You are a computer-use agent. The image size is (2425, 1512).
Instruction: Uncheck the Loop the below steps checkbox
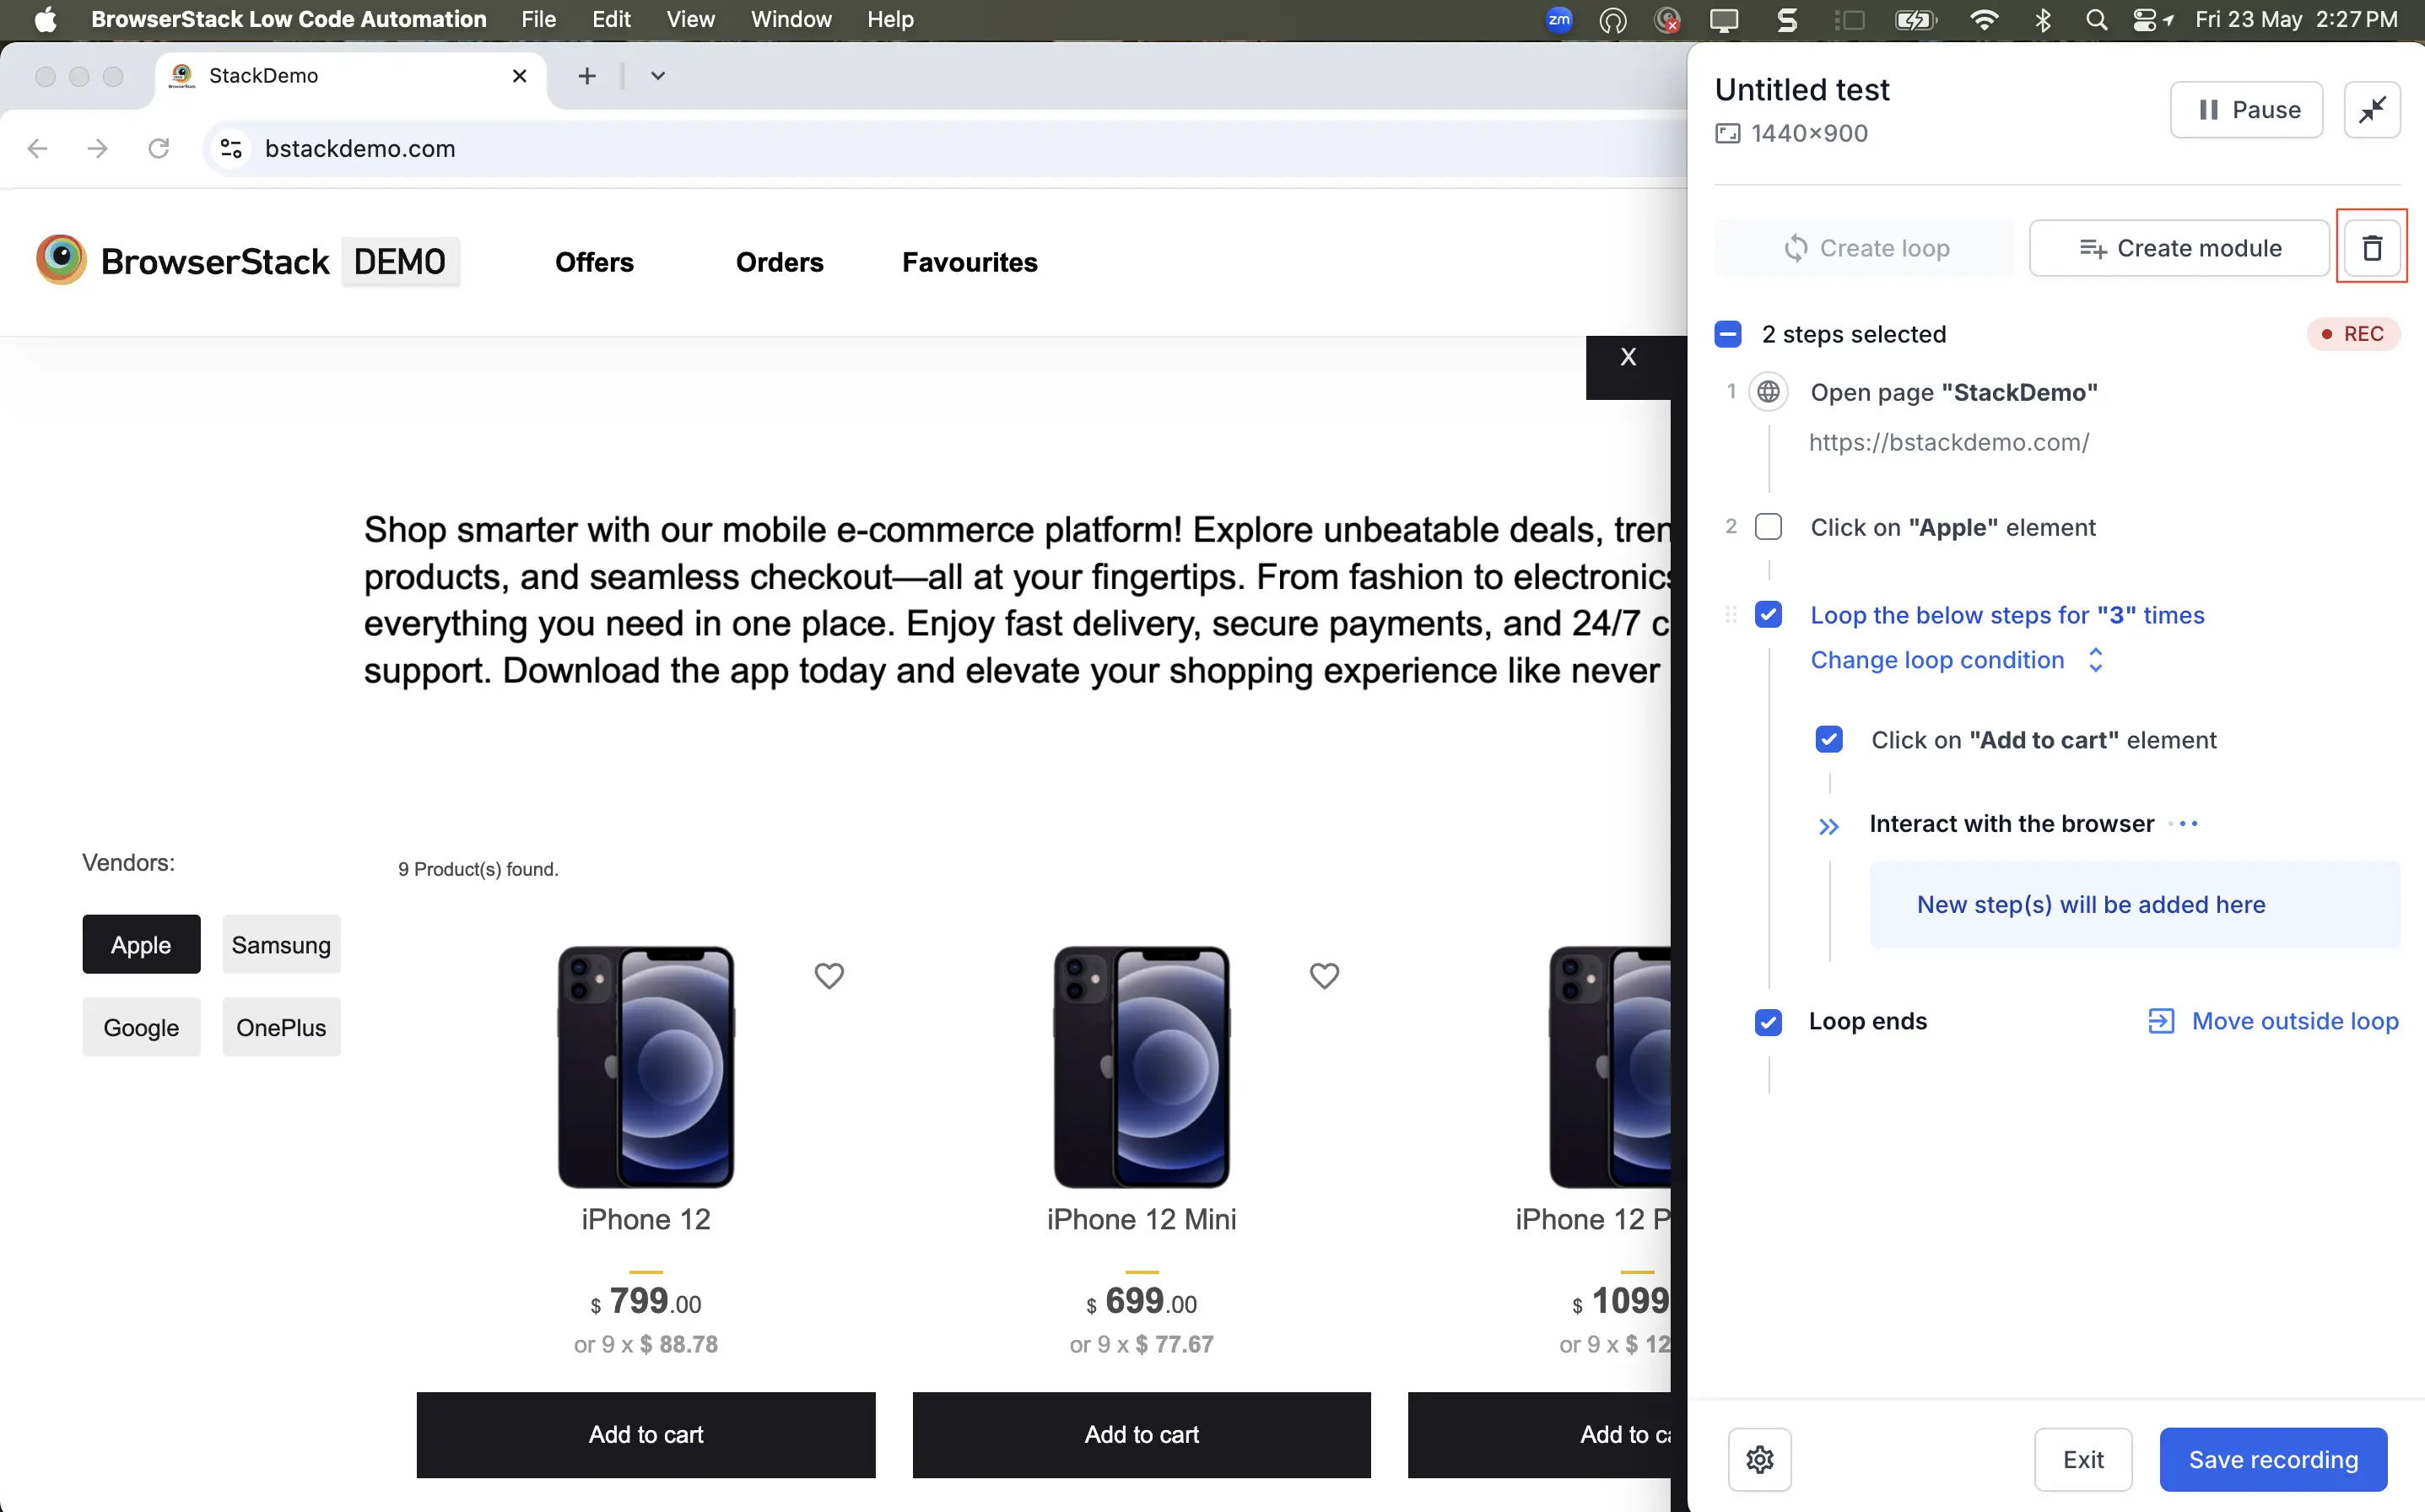[1768, 614]
